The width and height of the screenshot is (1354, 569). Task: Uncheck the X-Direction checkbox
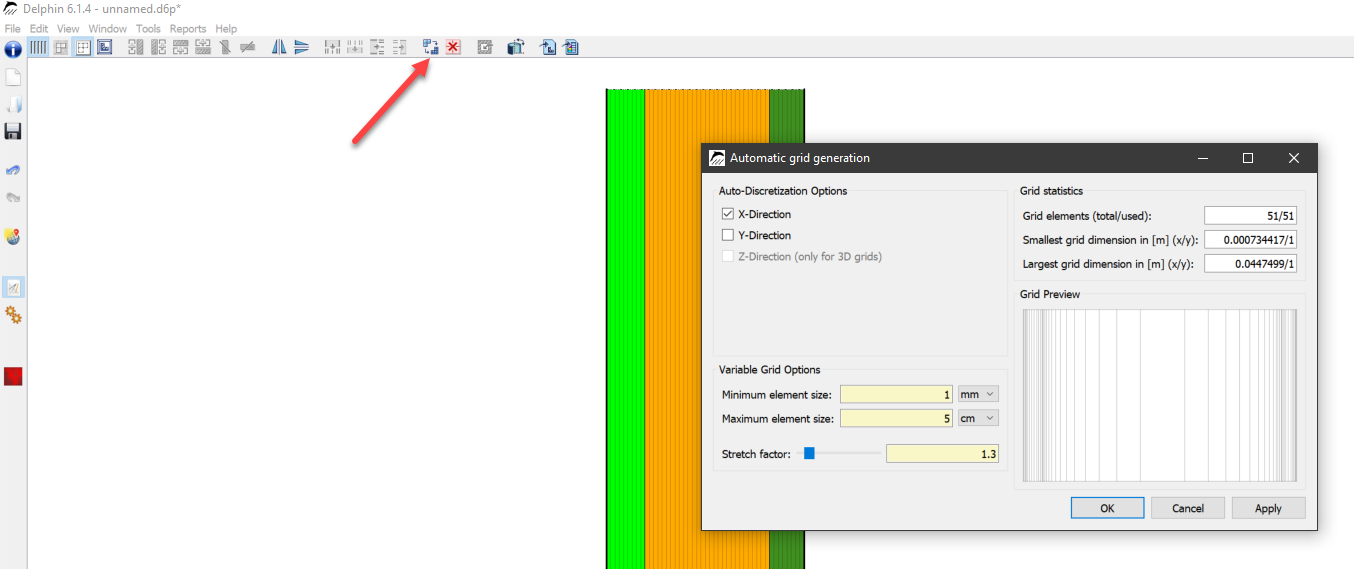click(x=728, y=214)
